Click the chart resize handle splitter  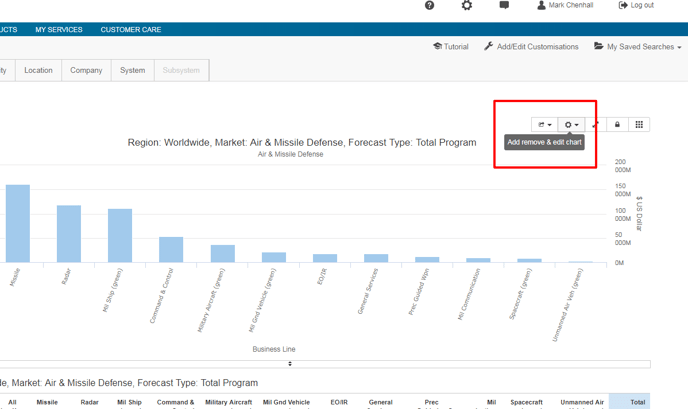tap(290, 364)
